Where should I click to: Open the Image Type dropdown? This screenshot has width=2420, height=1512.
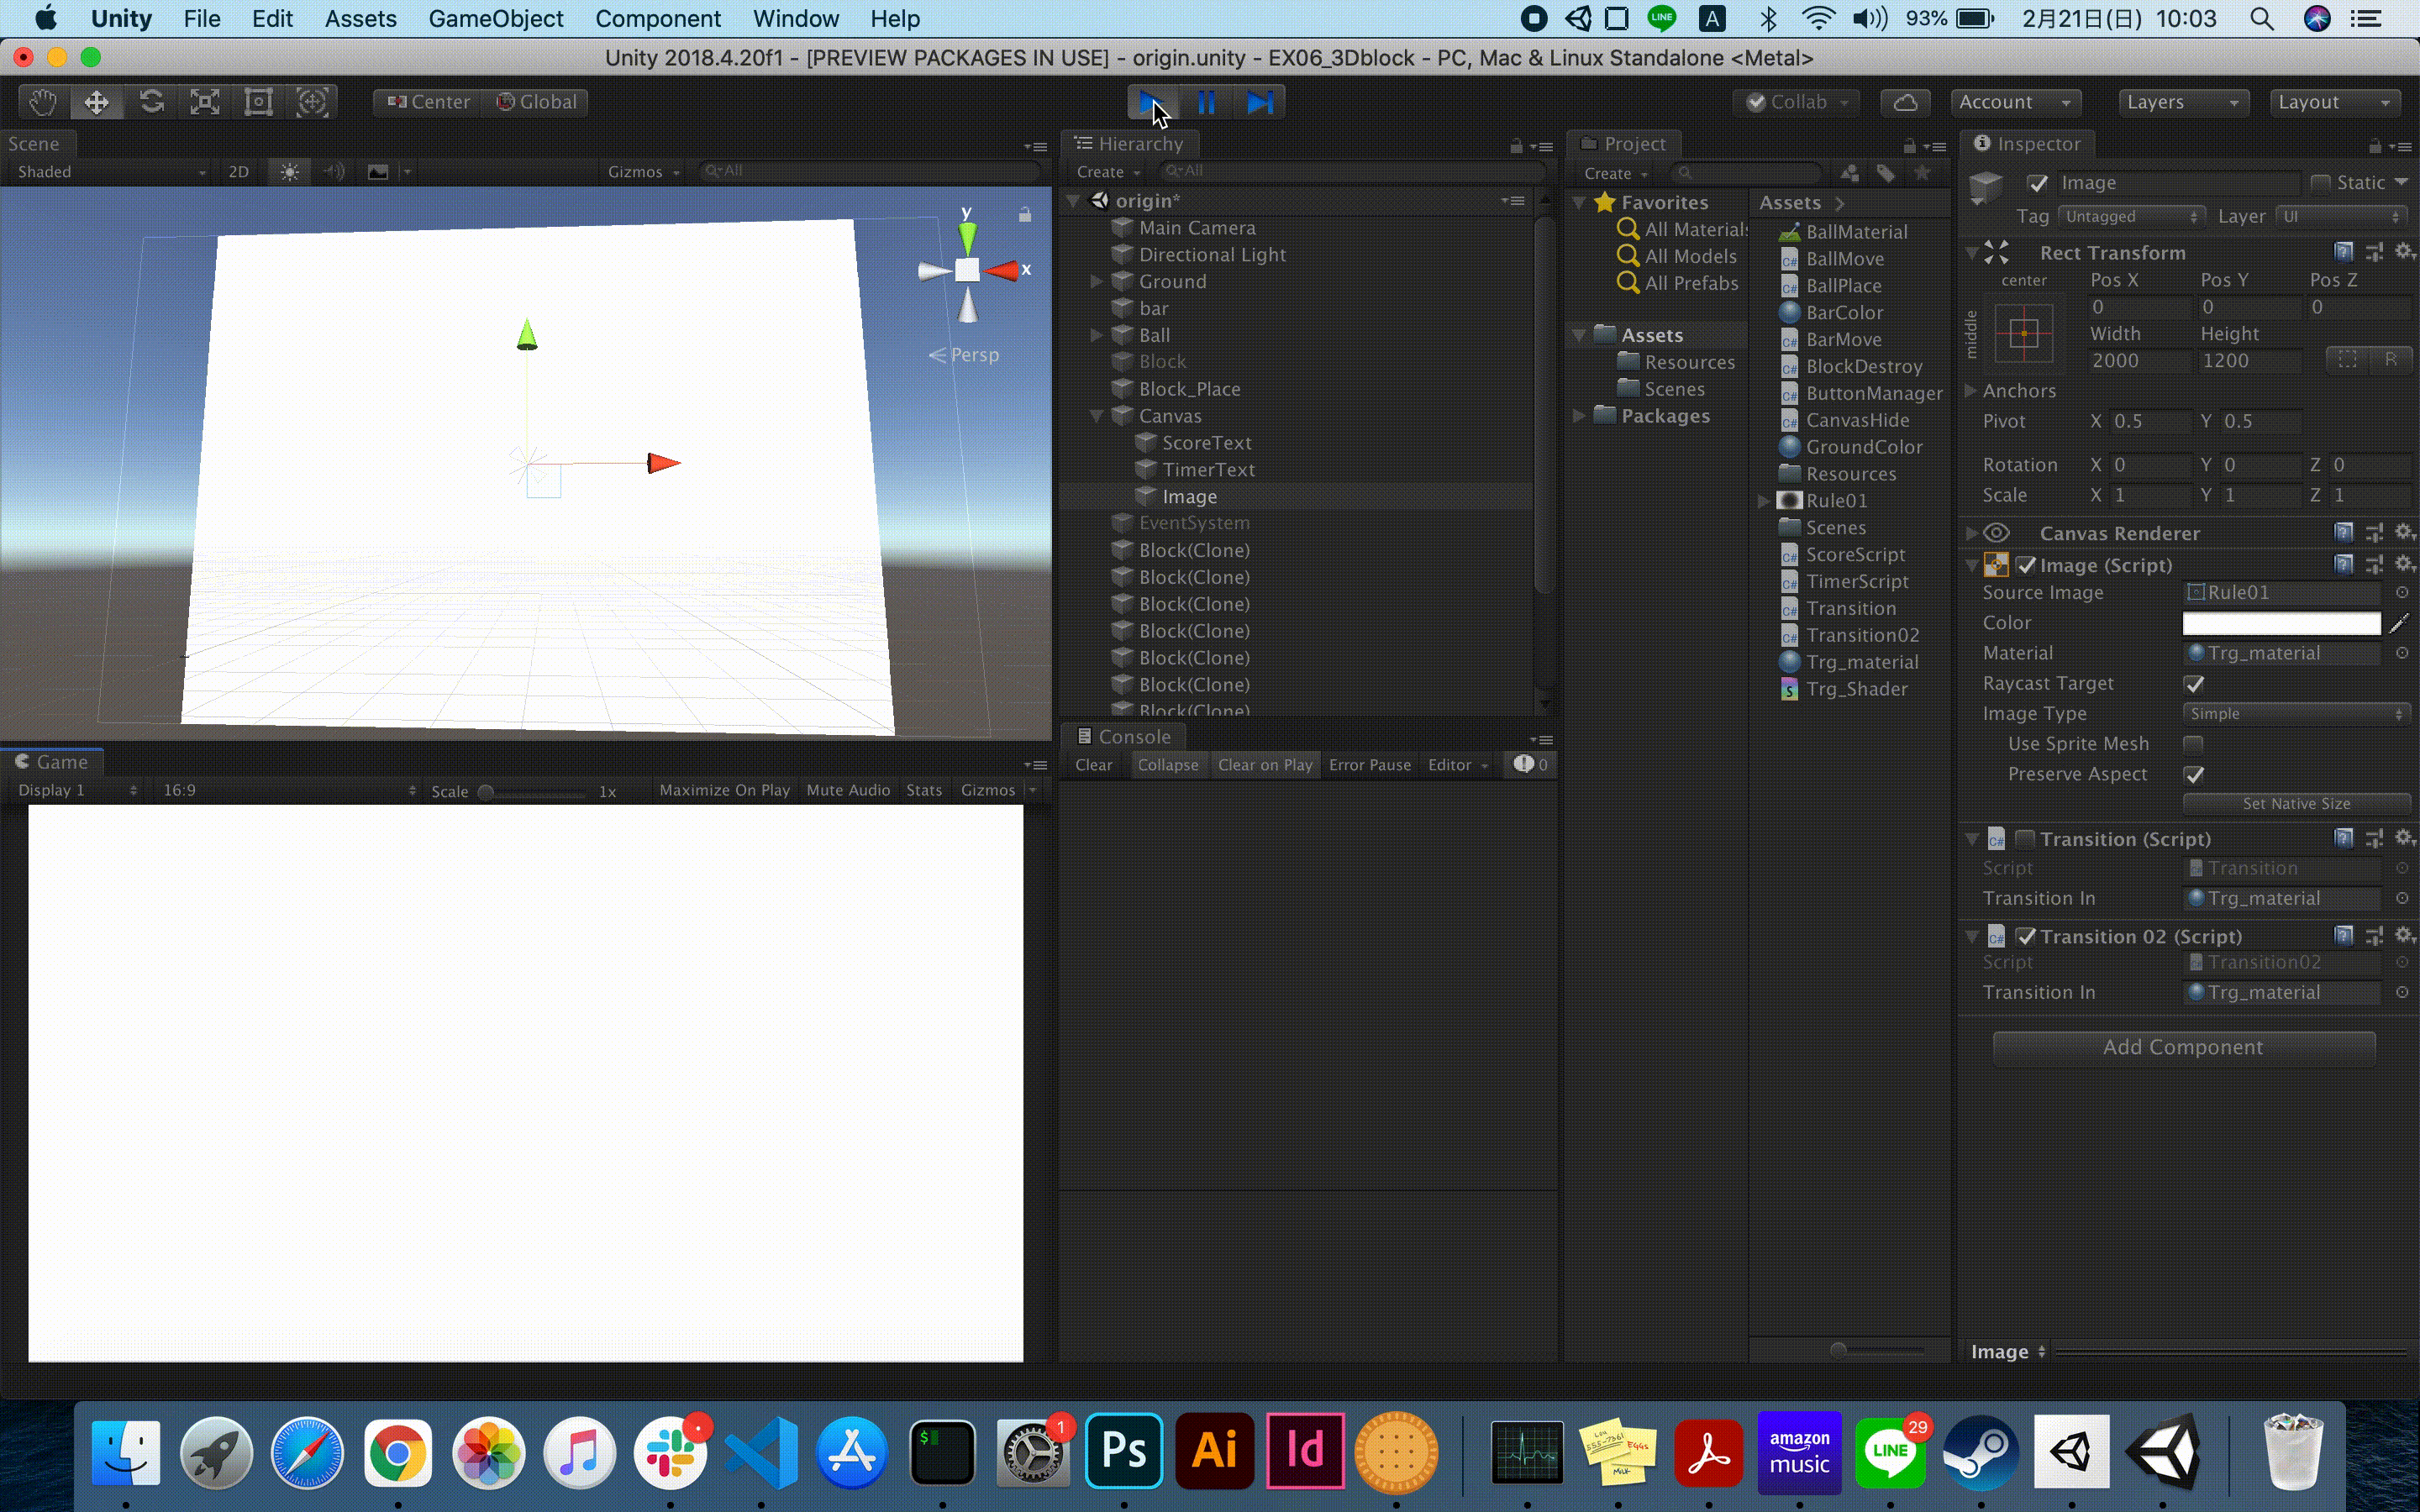coord(2296,712)
